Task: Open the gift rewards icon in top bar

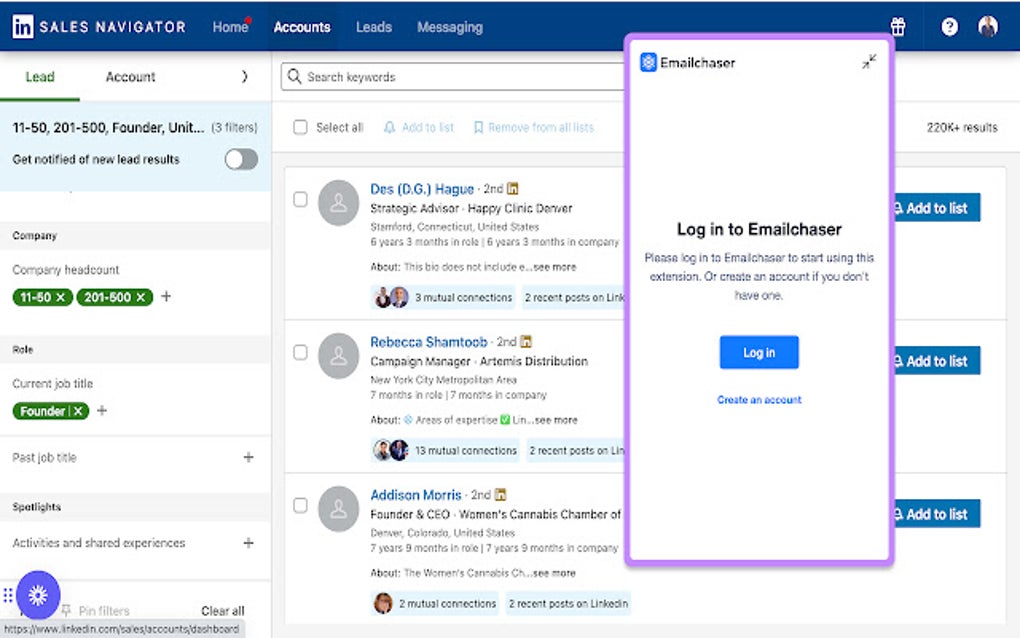Action: pyautogui.click(x=897, y=27)
